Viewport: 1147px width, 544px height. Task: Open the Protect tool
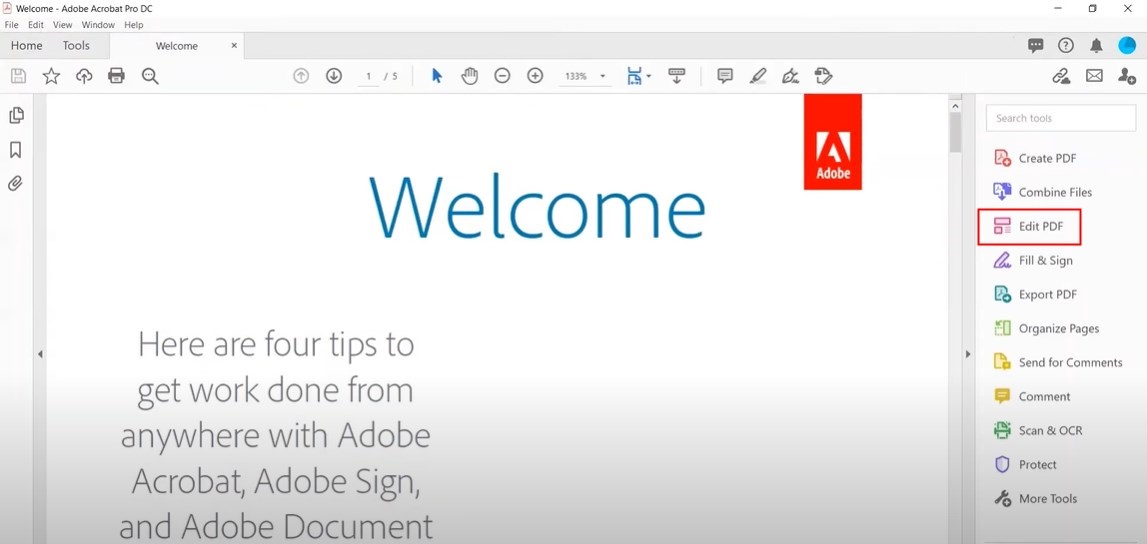pos(1025,464)
